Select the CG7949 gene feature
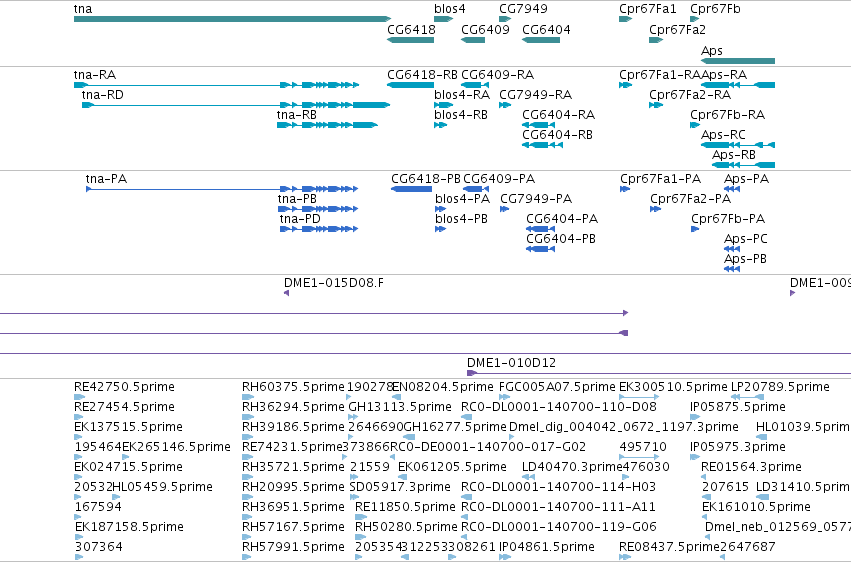This screenshot has height=562, width=851. pos(505,19)
